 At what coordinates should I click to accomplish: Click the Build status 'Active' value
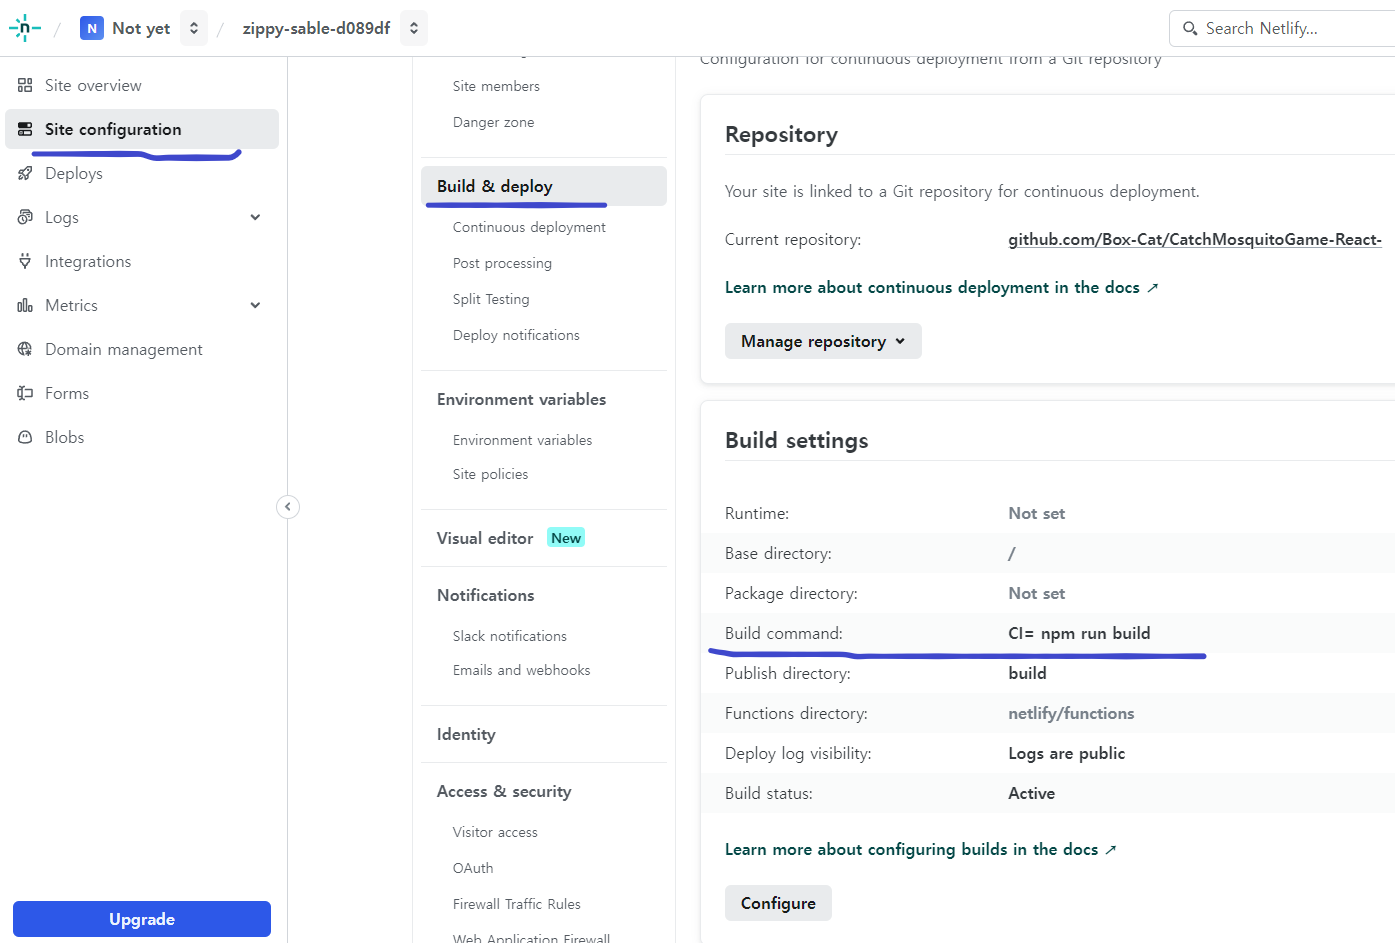[x=1031, y=793]
